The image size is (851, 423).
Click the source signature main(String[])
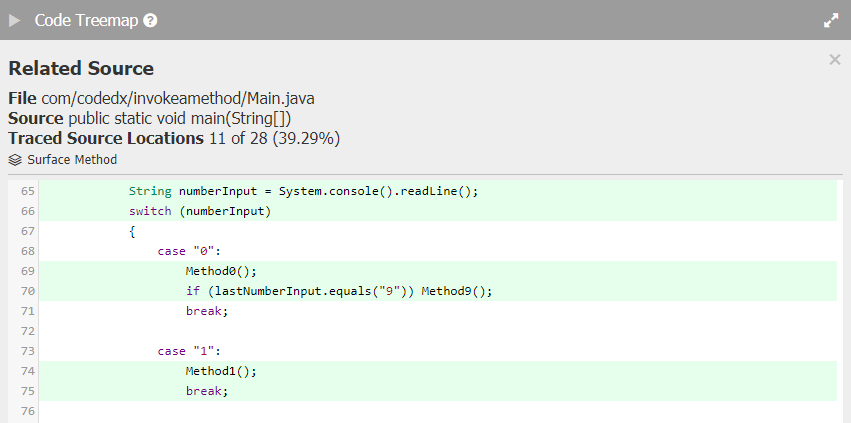[180, 118]
